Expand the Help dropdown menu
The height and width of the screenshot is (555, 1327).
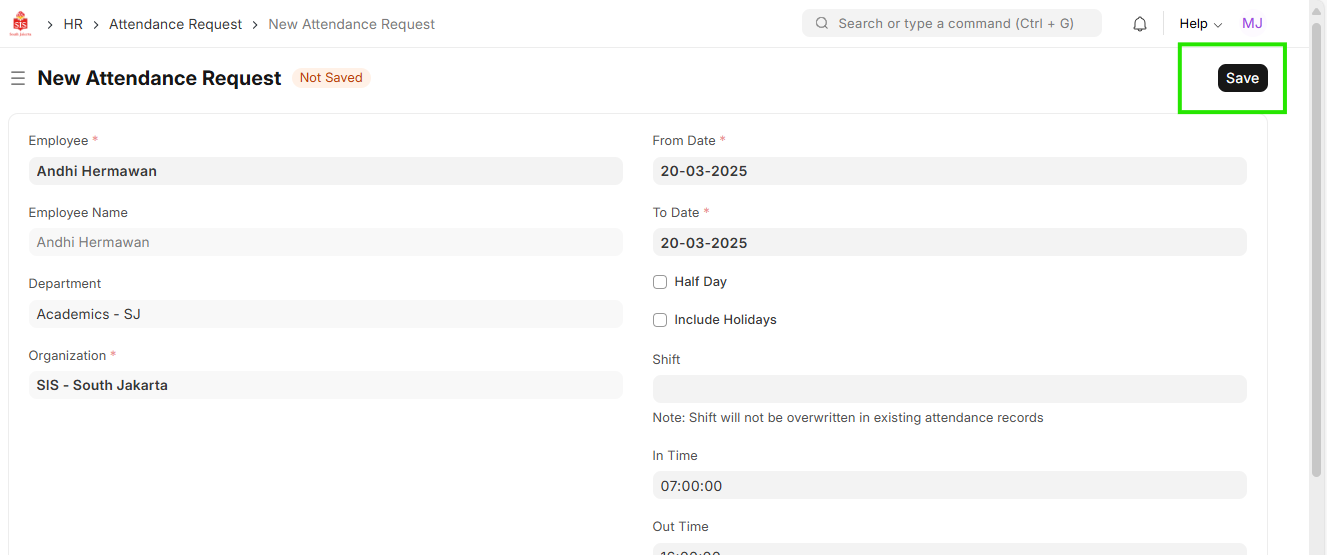point(1200,24)
